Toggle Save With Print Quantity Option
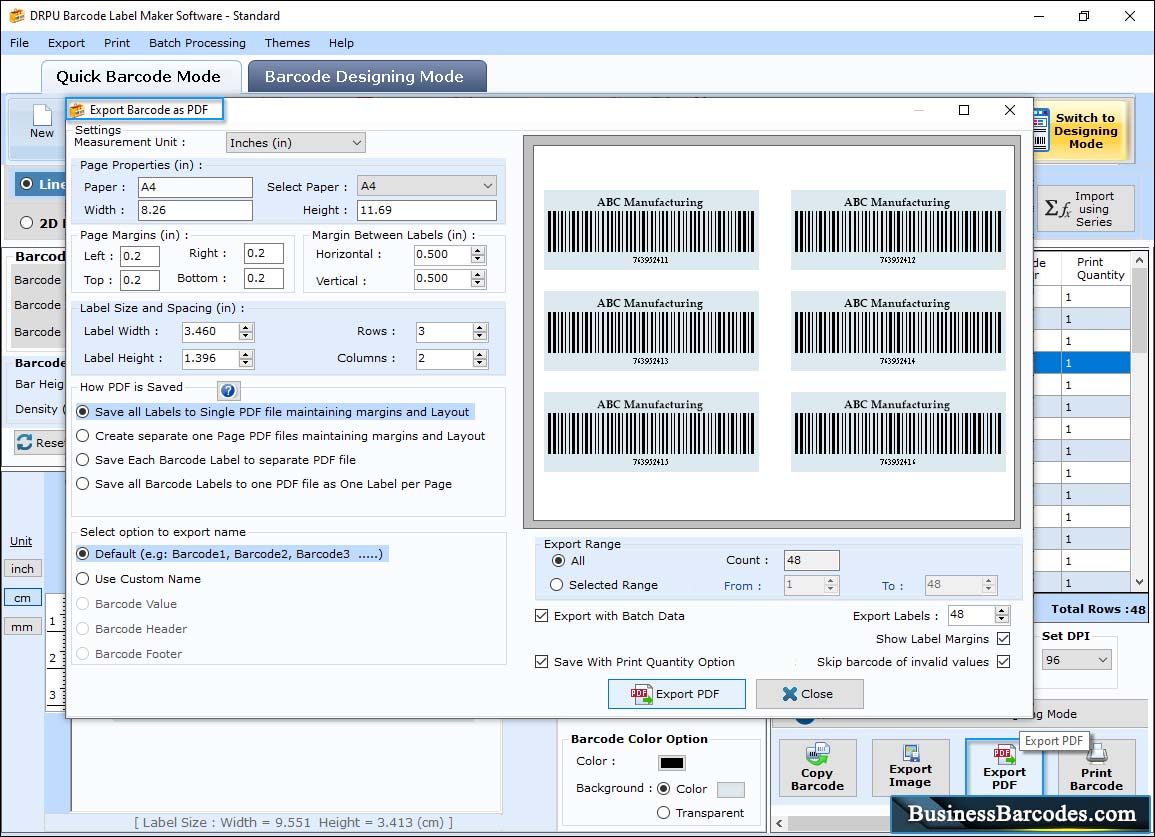Screen dimensions: 1155x837 pyautogui.click(x=541, y=662)
